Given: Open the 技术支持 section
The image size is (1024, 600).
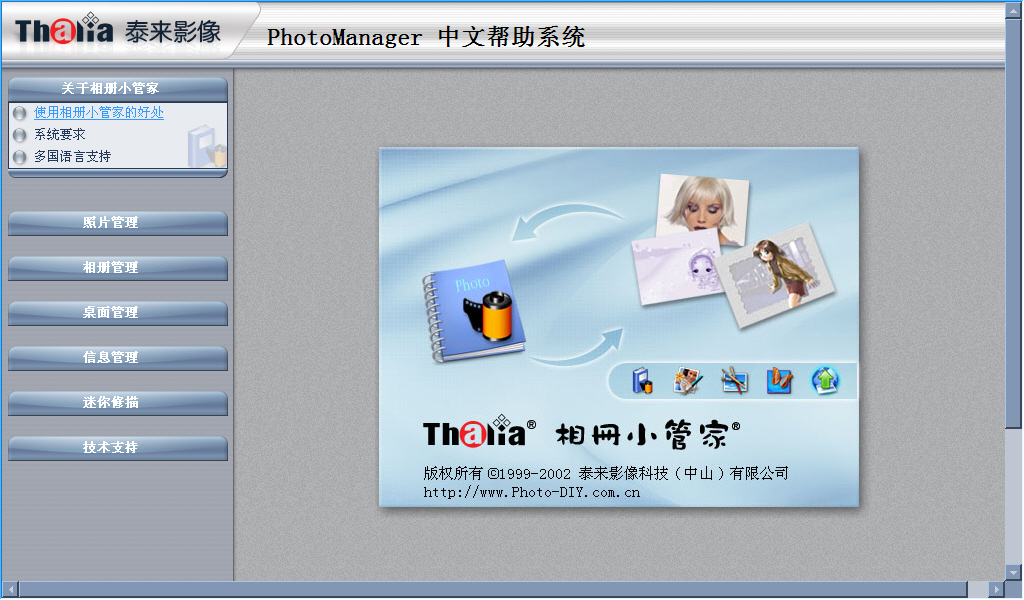Looking at the screenshot, I should [118, 448].
